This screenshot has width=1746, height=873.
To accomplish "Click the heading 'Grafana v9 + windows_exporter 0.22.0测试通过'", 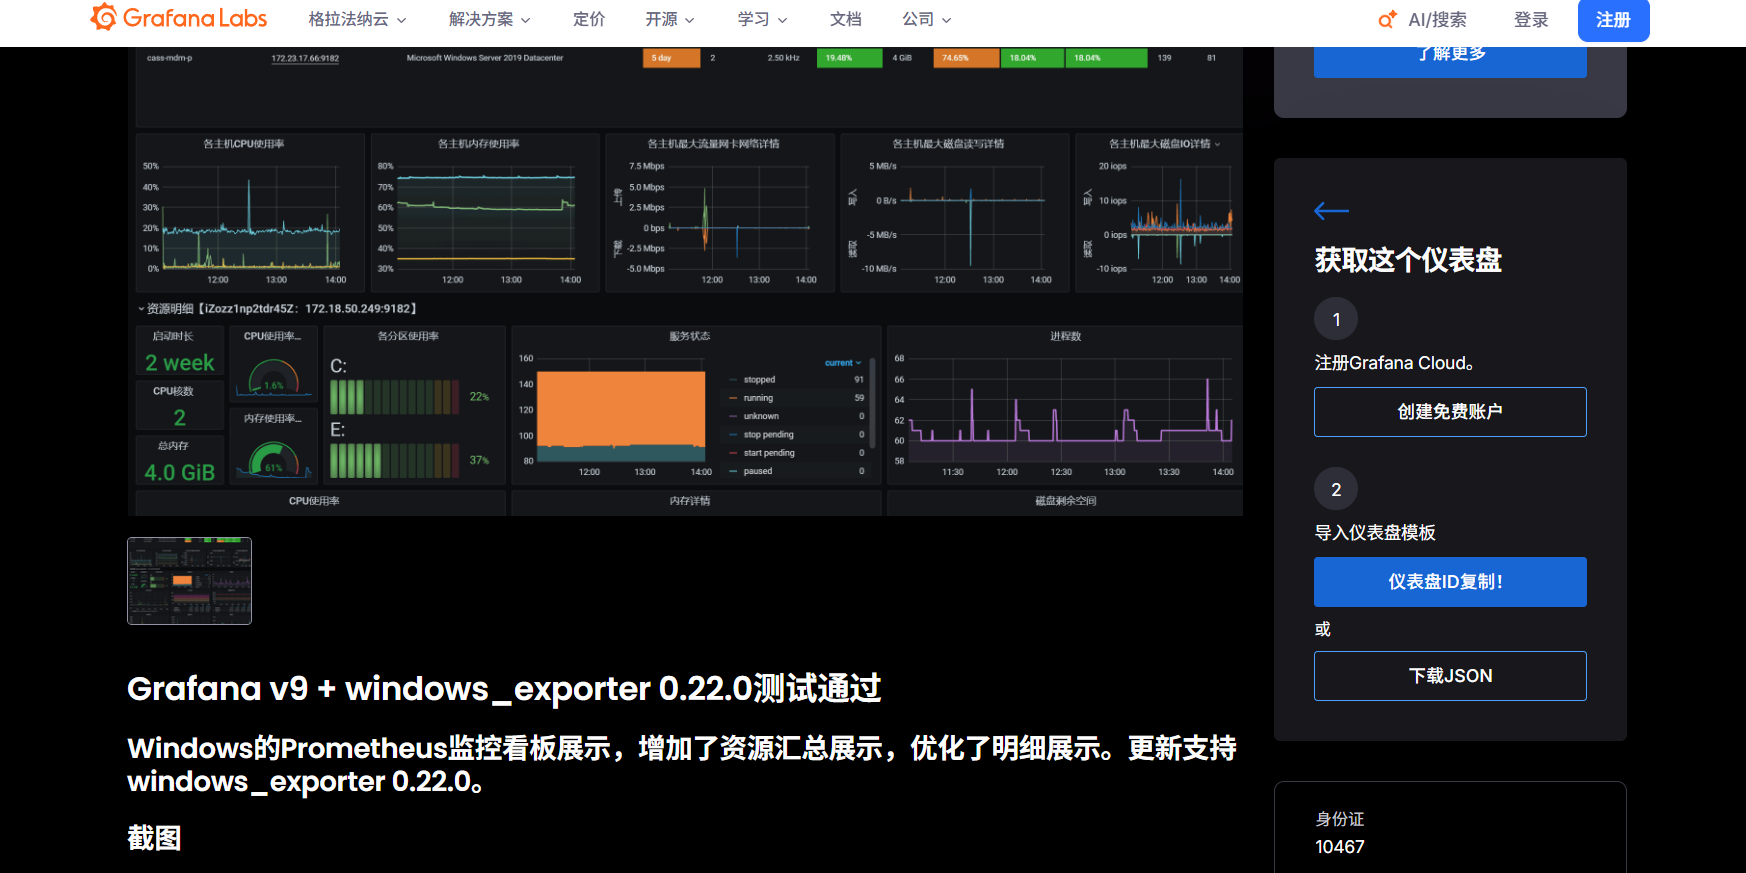I will (x=504, y=688).
